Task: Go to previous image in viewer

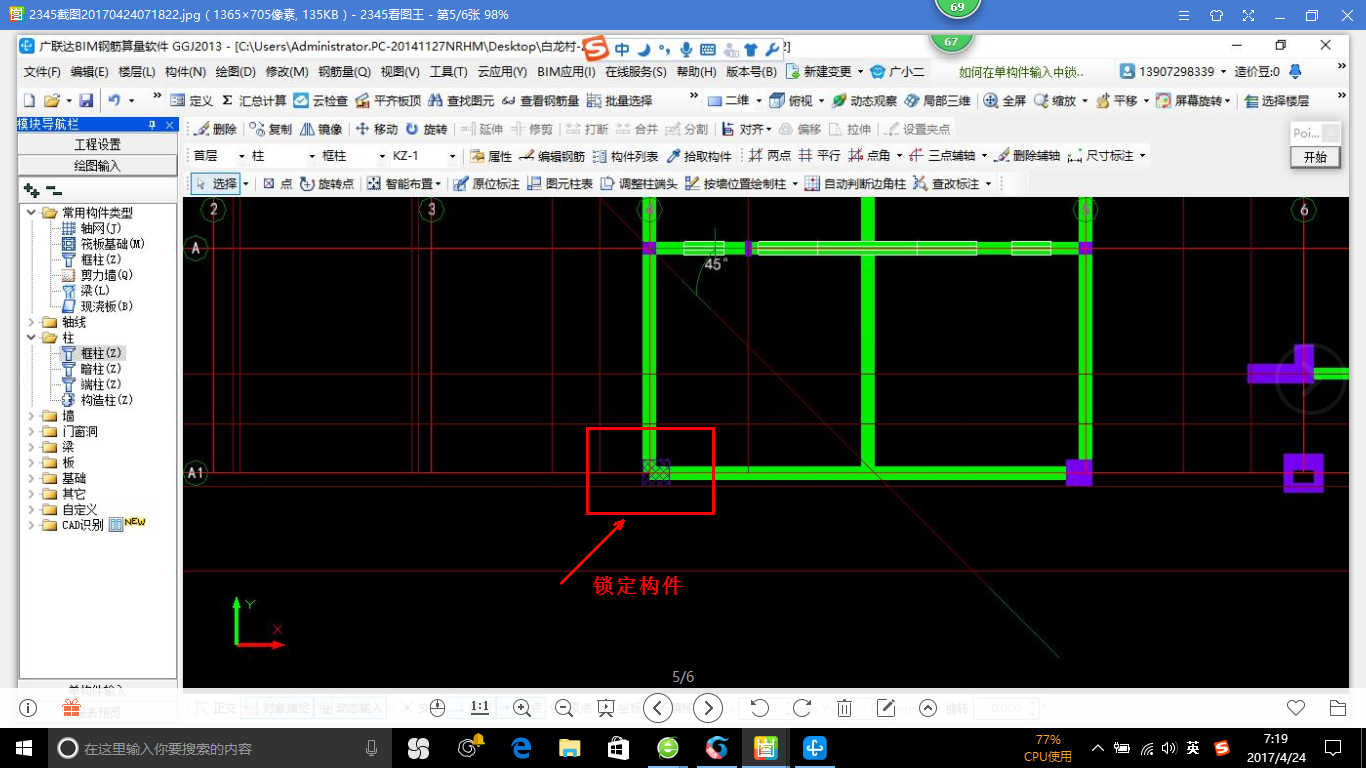Action: (x=657, y=708)
